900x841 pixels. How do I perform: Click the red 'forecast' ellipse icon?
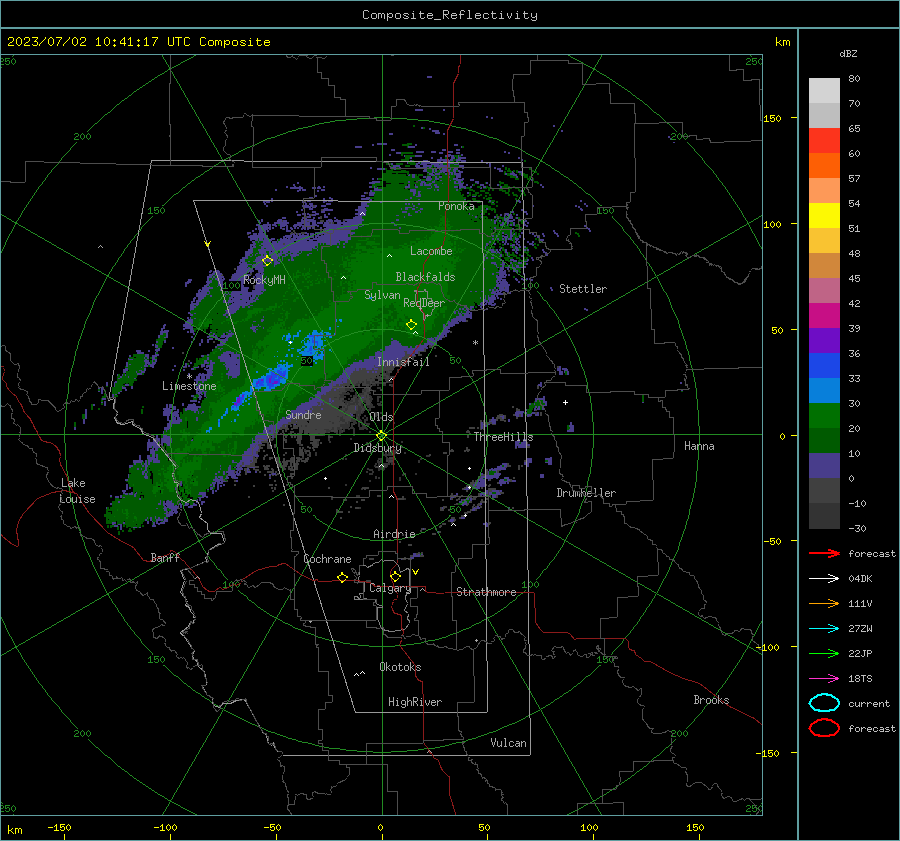824,728
